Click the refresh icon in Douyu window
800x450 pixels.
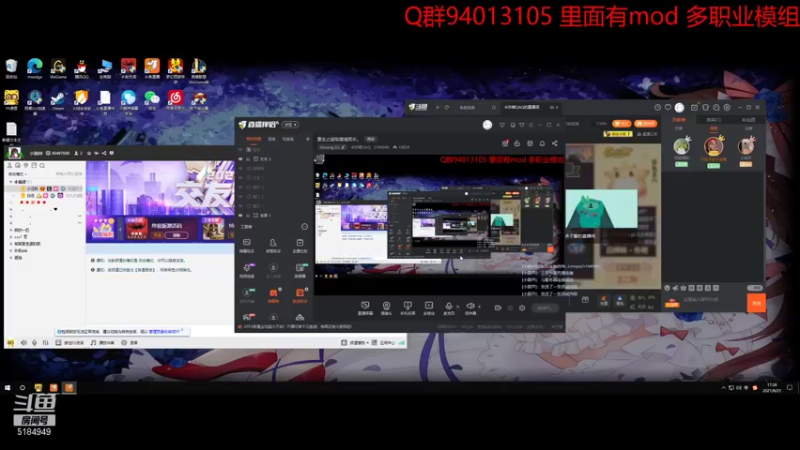[x=447, y=107]
